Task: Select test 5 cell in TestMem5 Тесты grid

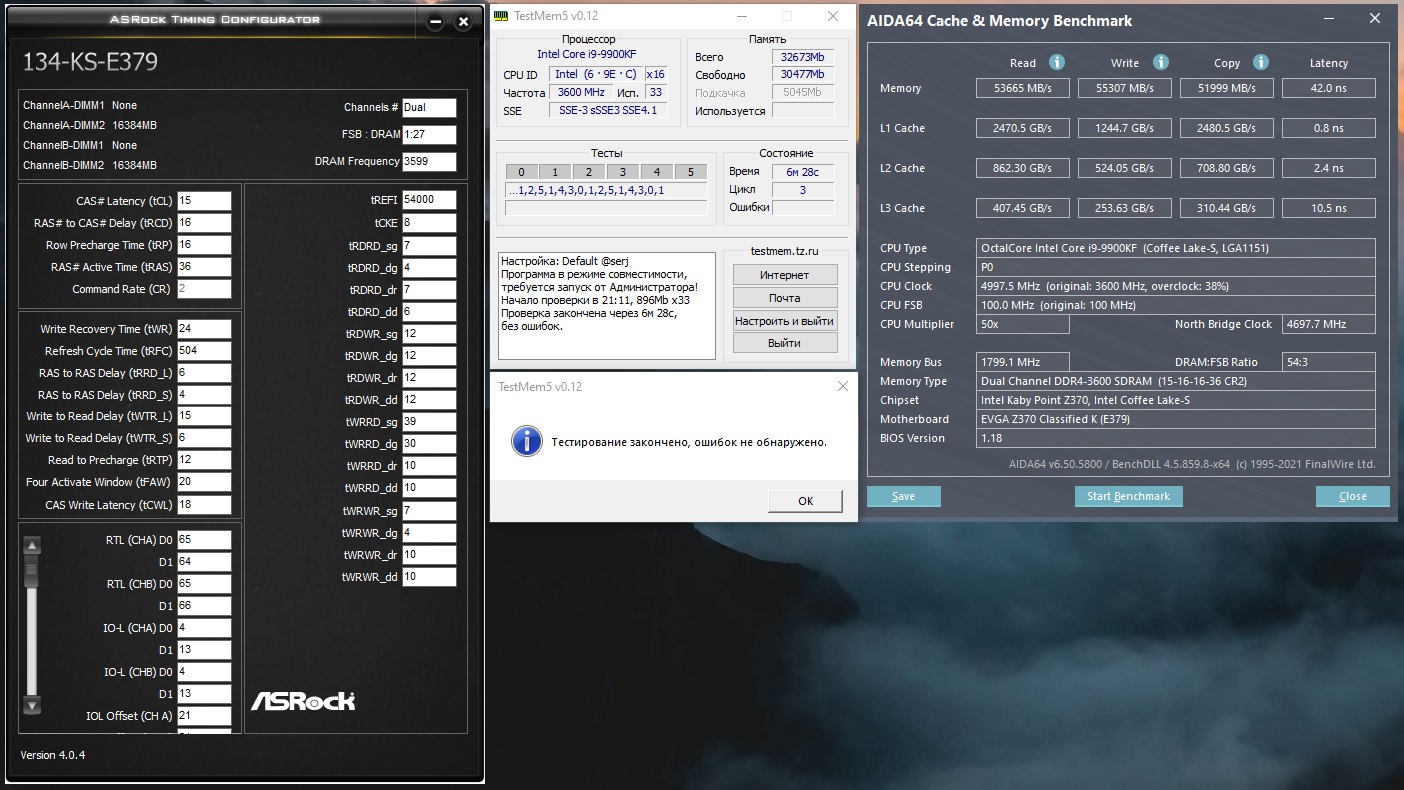Action: click(x=690, y=172)
